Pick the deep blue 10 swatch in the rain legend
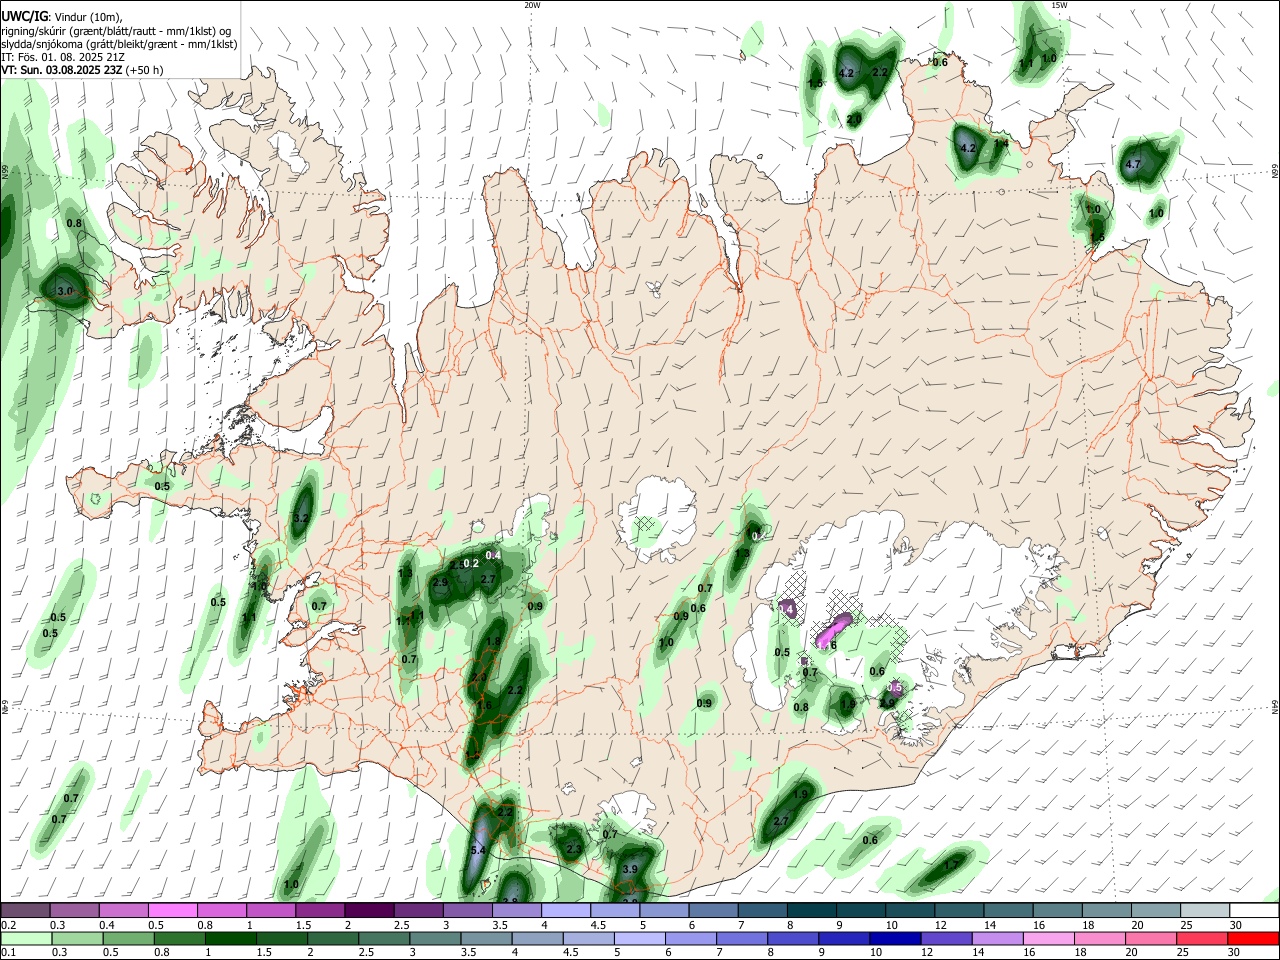The image size is (1280, 960). coord(894,939)
